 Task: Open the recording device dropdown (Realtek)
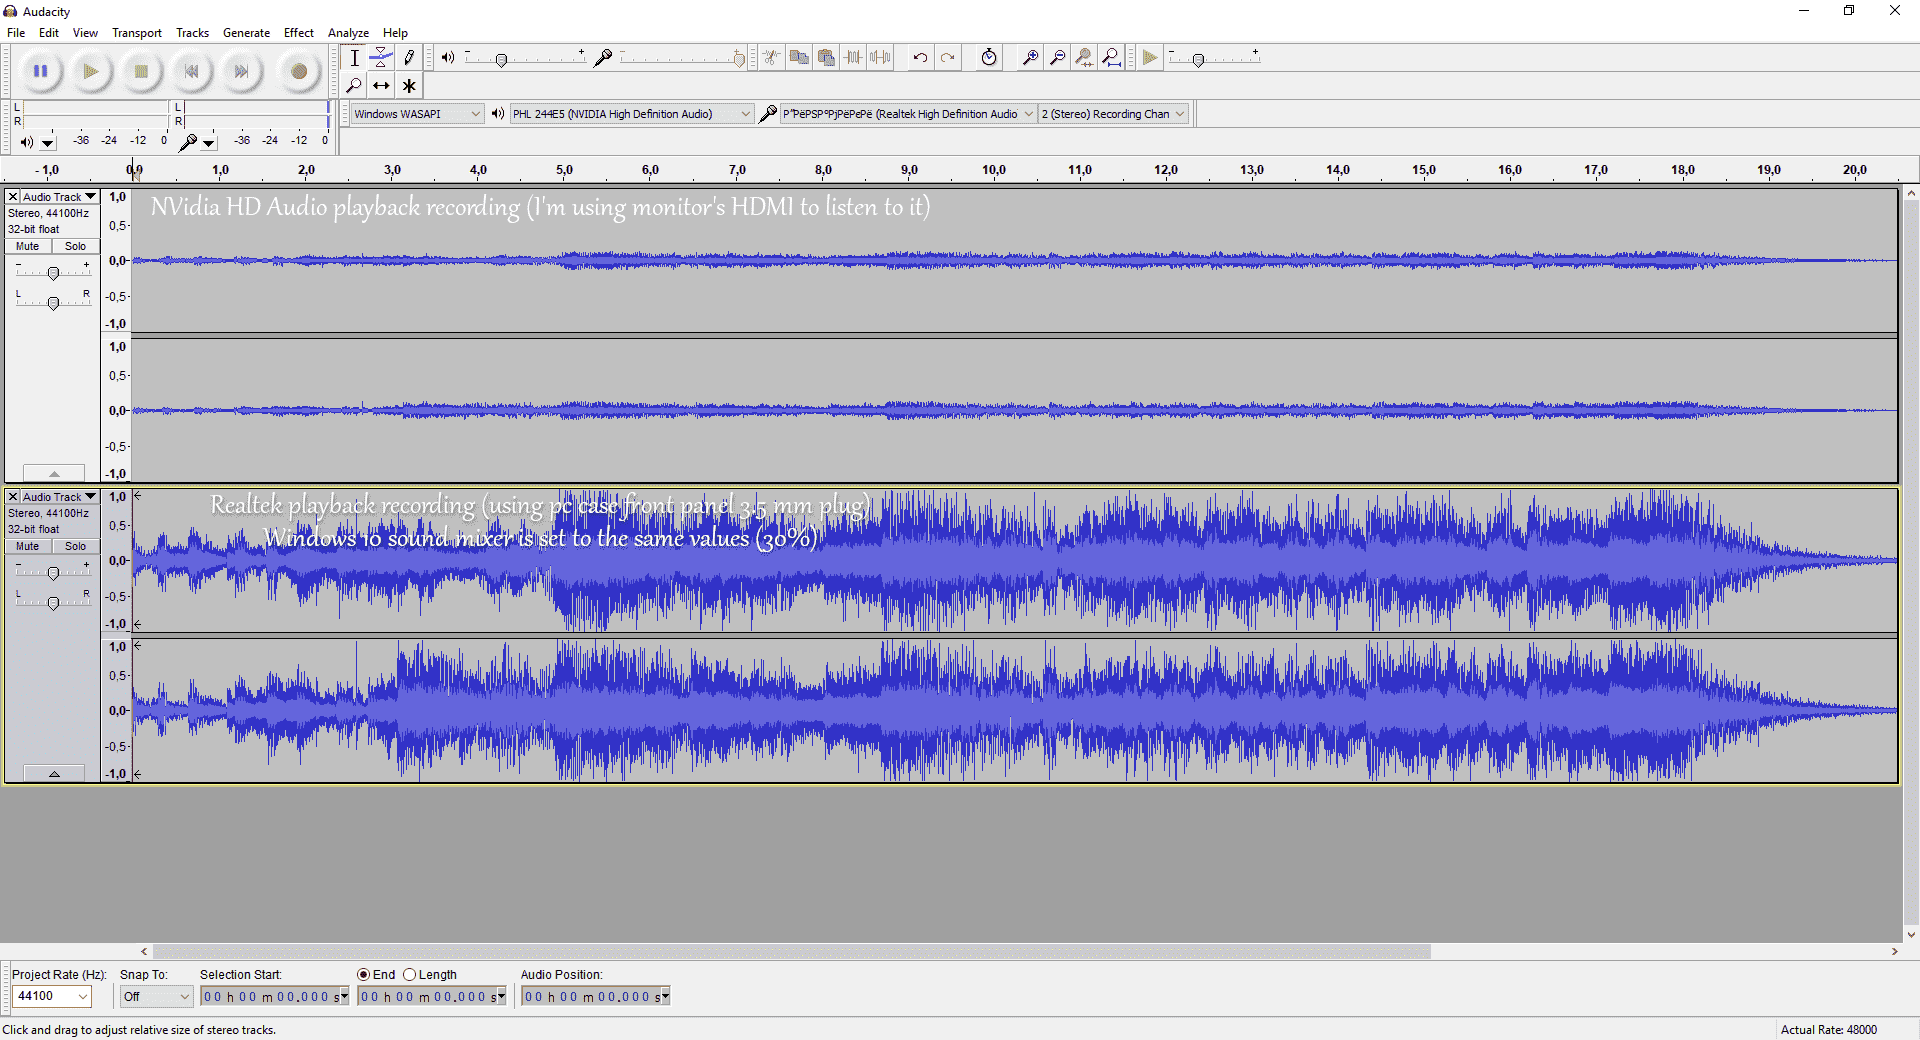908,114
